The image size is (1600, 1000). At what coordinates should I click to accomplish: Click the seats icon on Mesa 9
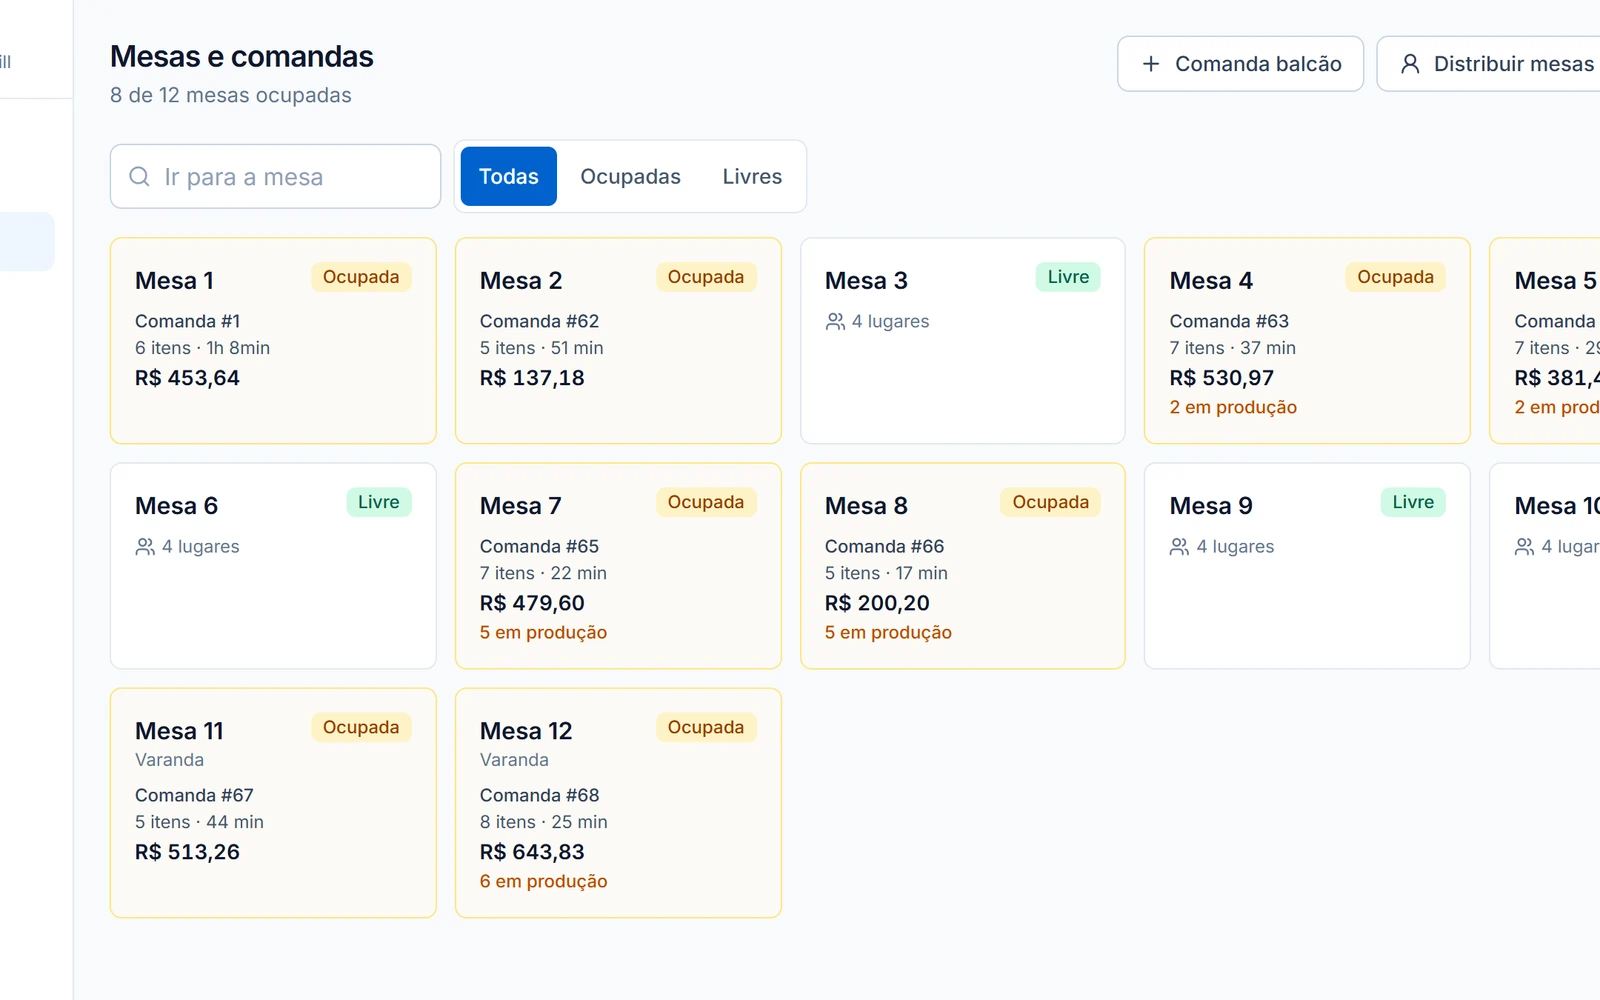(x=1180, y=546)
